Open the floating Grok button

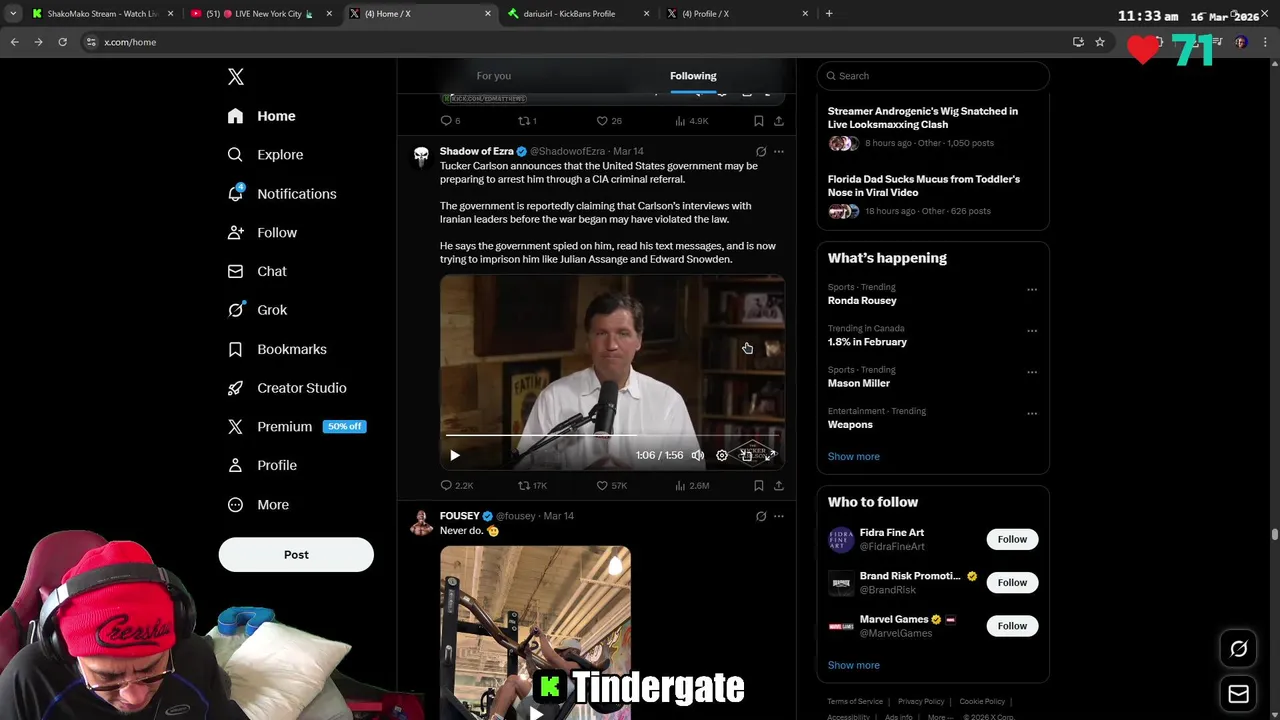(x=1239, y=649)
